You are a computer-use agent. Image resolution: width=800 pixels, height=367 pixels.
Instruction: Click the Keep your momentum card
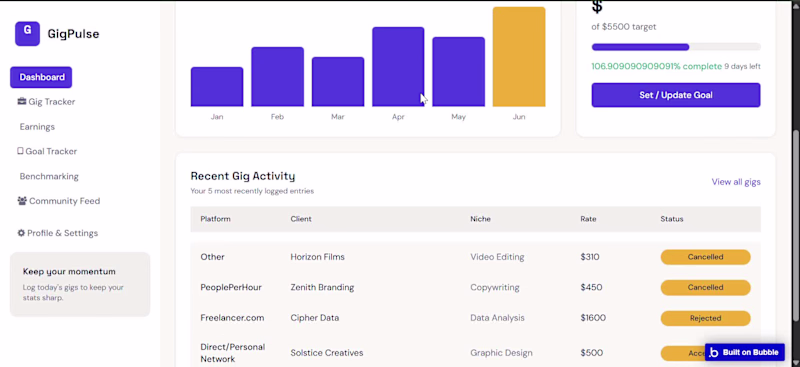tap(80, 284)
